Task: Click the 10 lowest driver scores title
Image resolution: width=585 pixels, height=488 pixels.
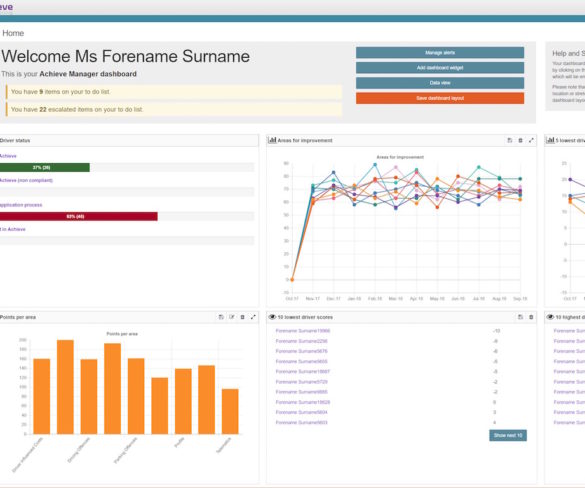Action: 305,317
